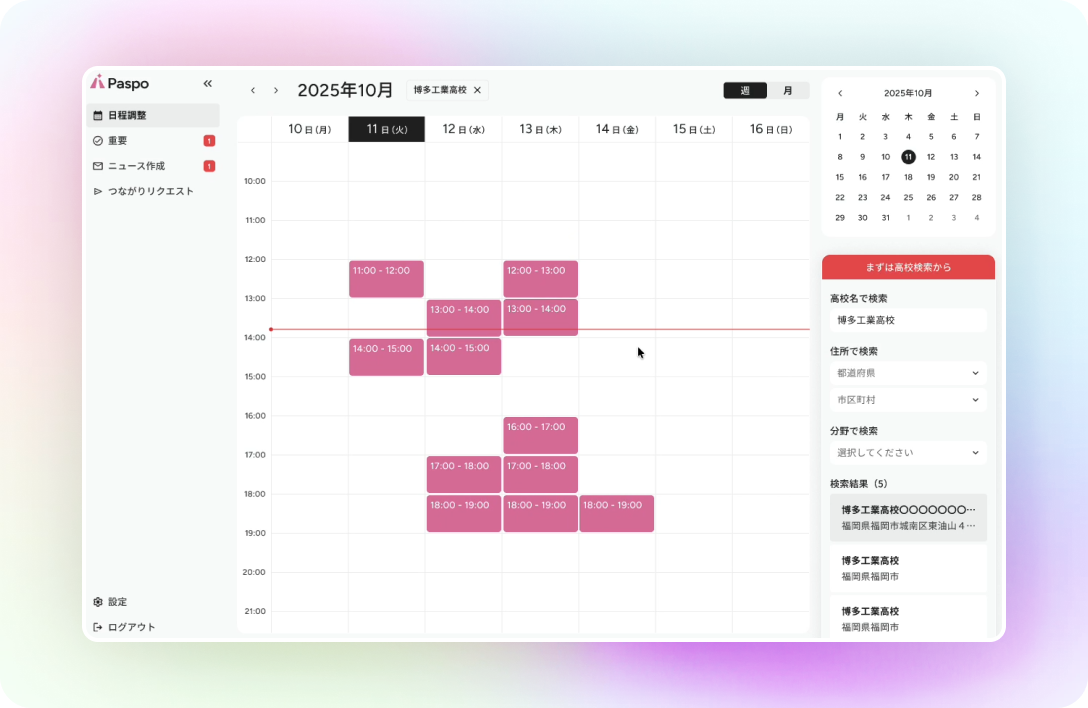
Task: Select 10日(月) column header
Action: coord(309,129)
